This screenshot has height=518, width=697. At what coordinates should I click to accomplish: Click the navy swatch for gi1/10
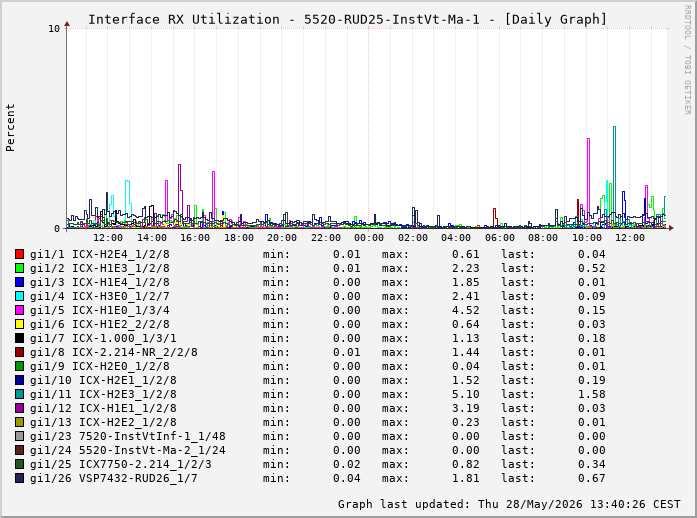pyautogui.click(x=19, y=380)
